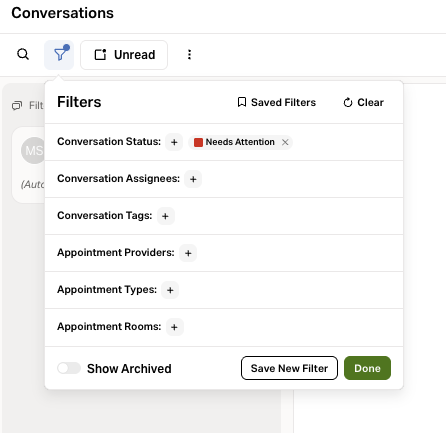
Task: Add an Appointment Rooms filter
Action: pos(174,327)
